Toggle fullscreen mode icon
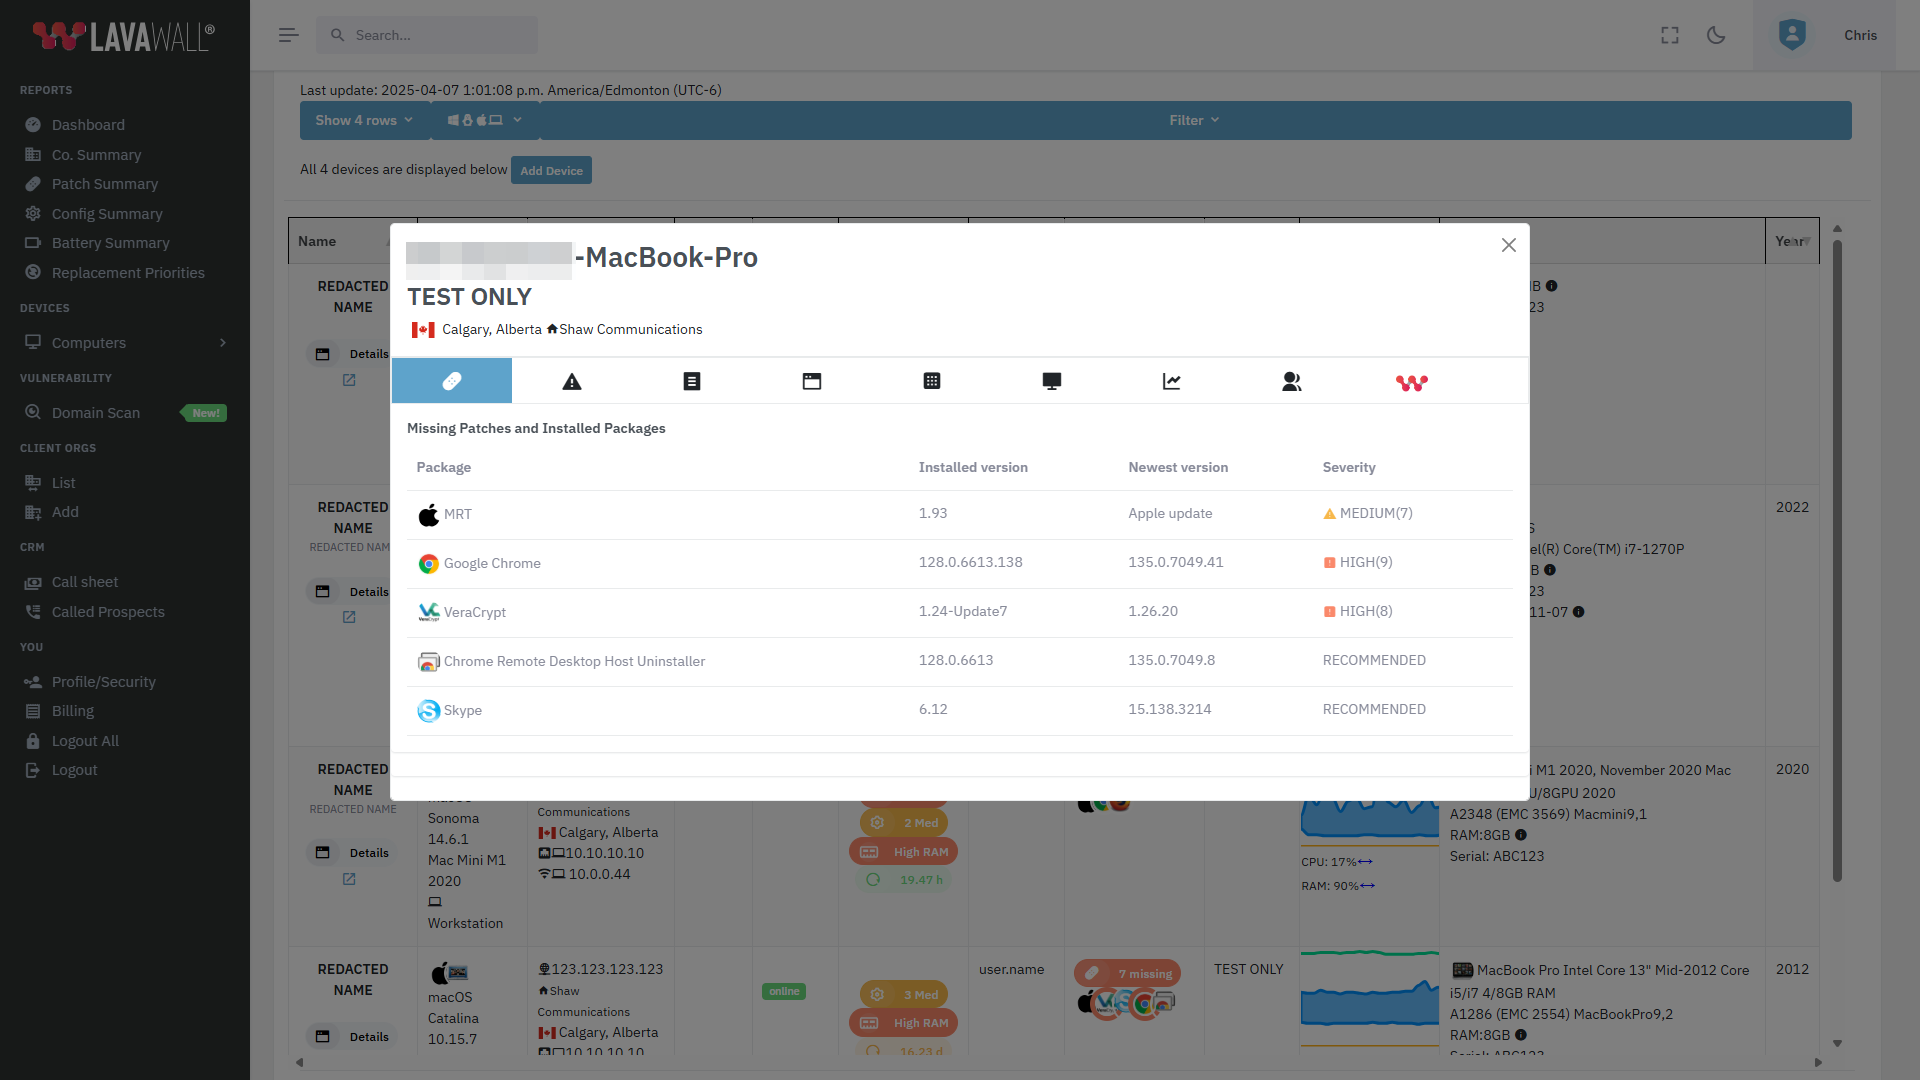Viewport: 1920px width, 1080px height. pos(1670,35)
